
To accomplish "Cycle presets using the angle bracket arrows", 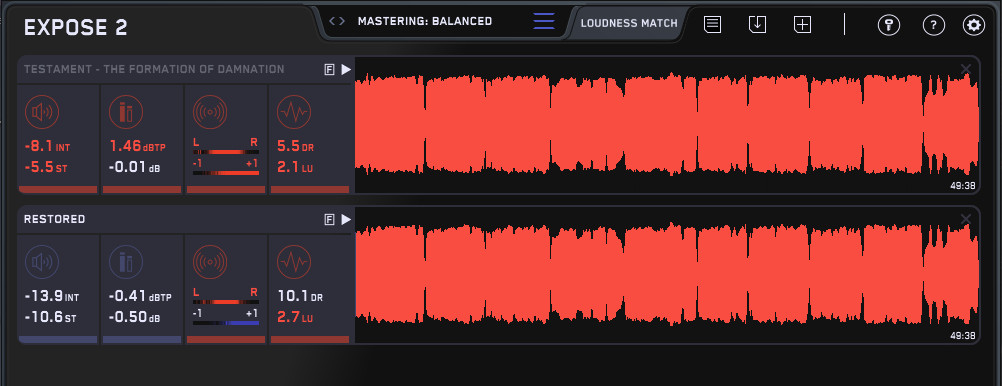I will pyautogui.click(x=337, y=21).
